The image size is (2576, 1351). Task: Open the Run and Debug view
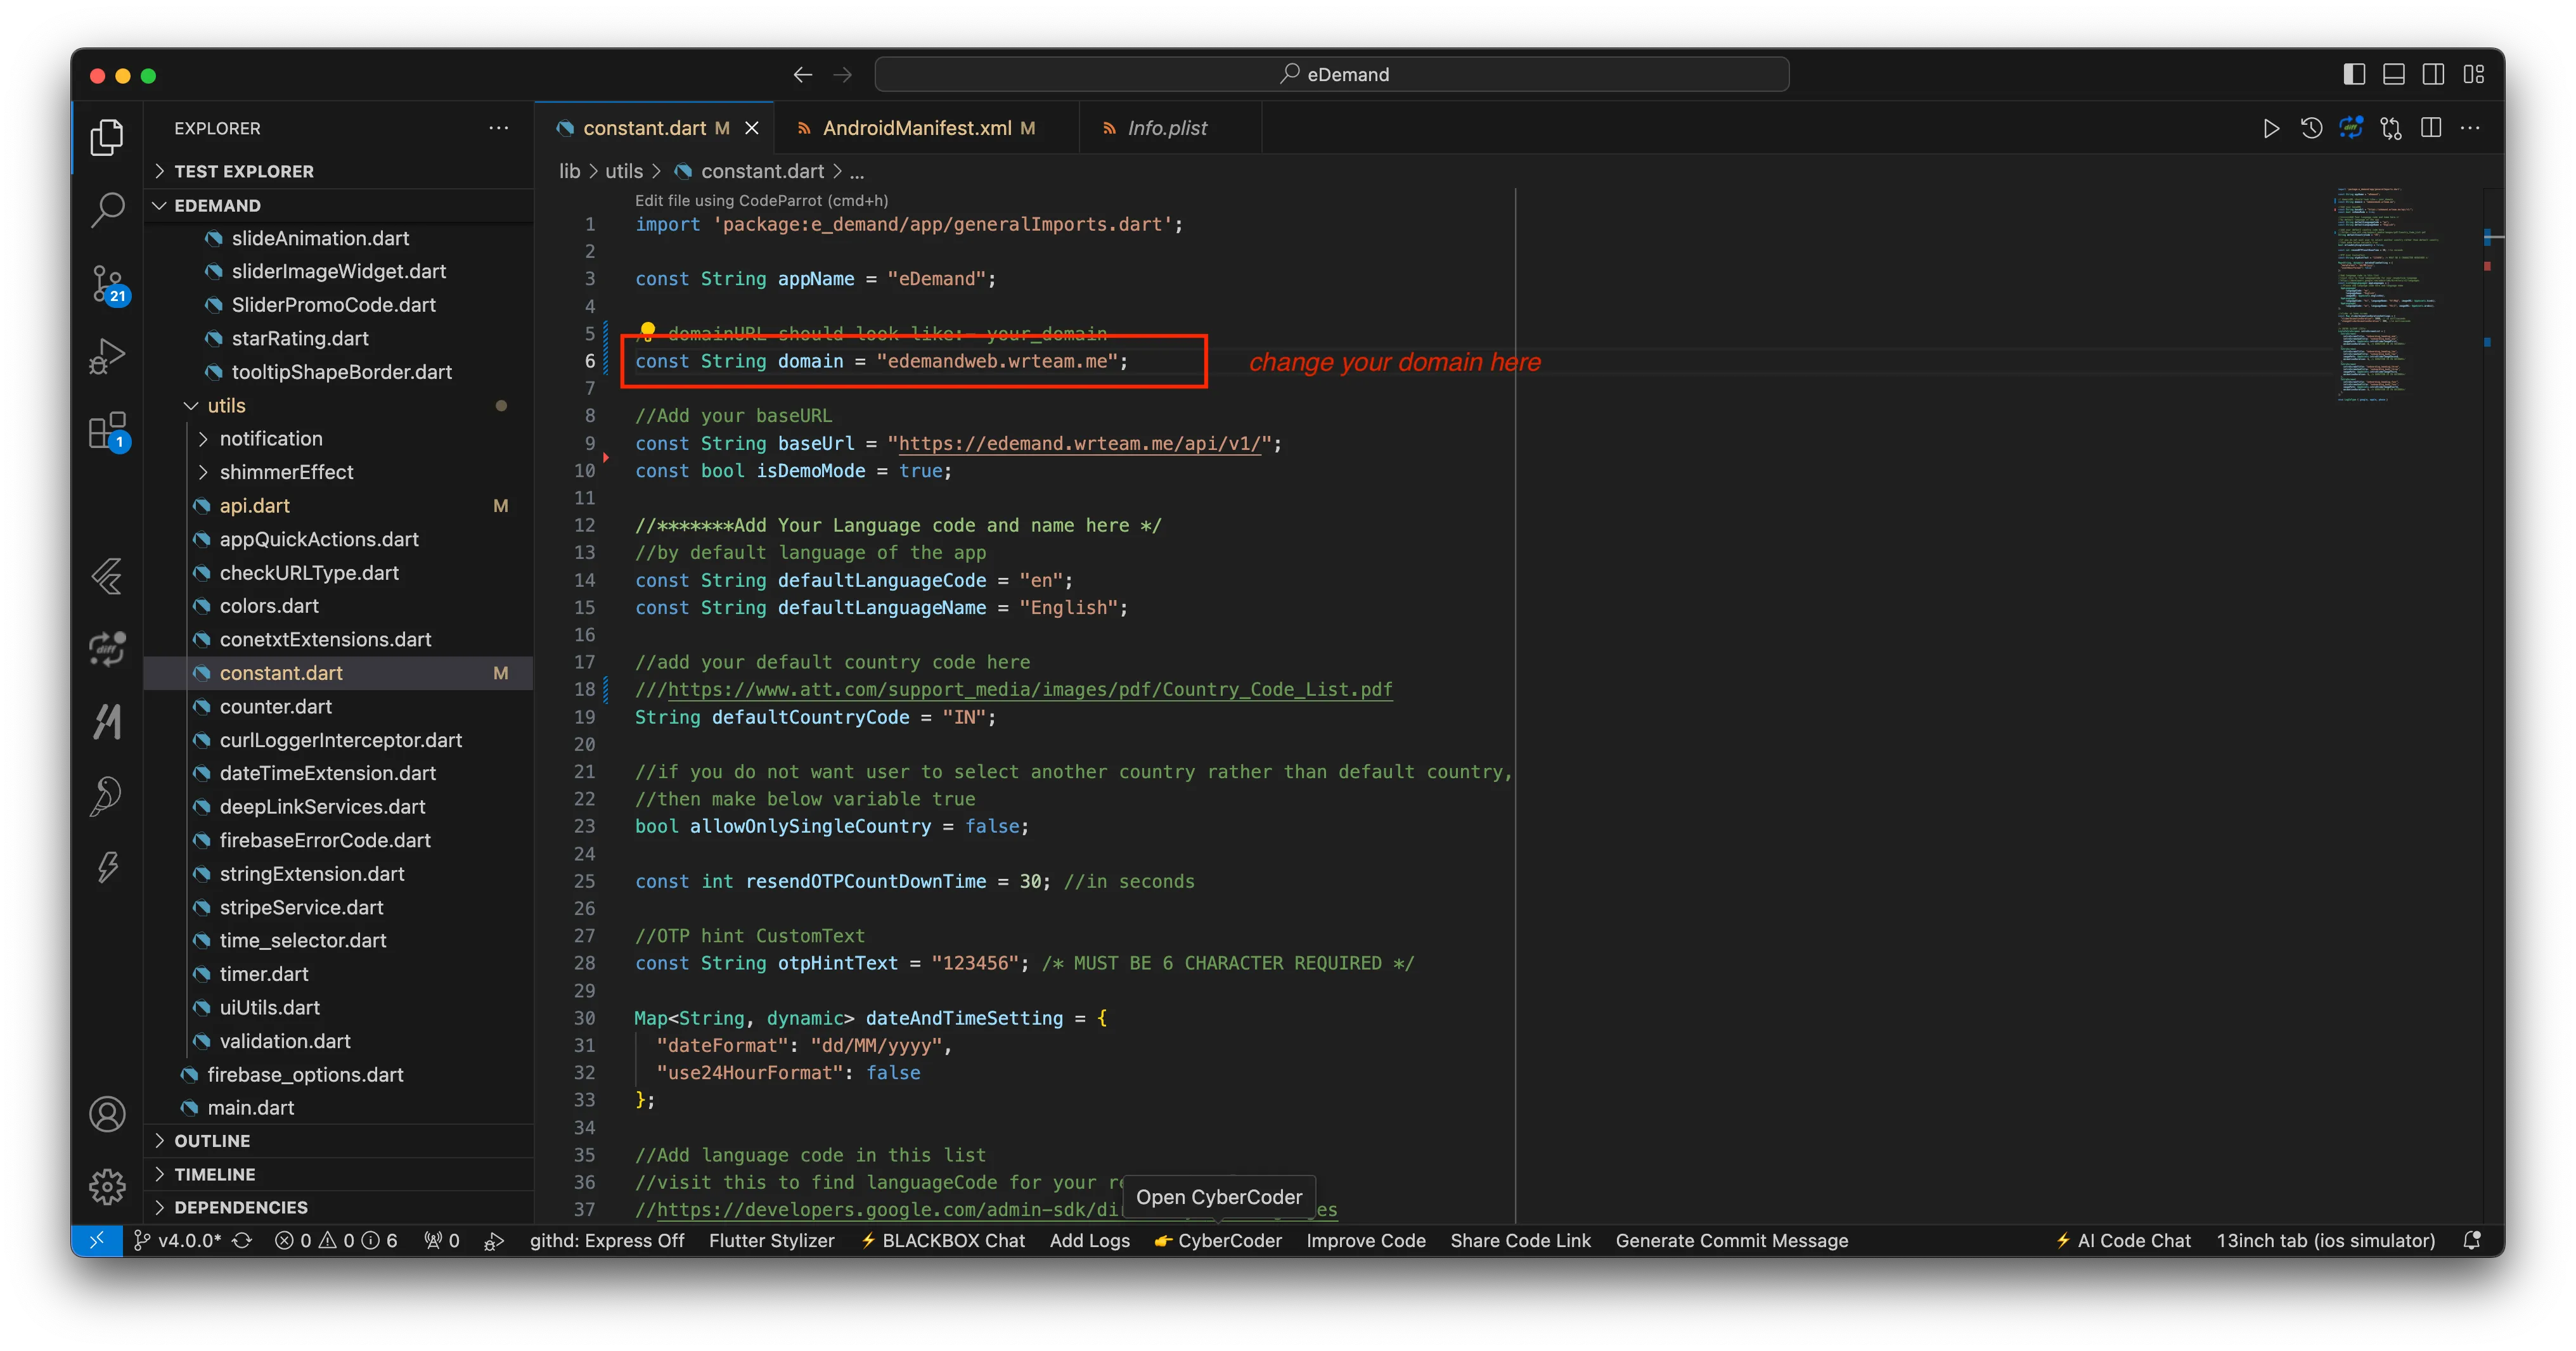point(107,357)
